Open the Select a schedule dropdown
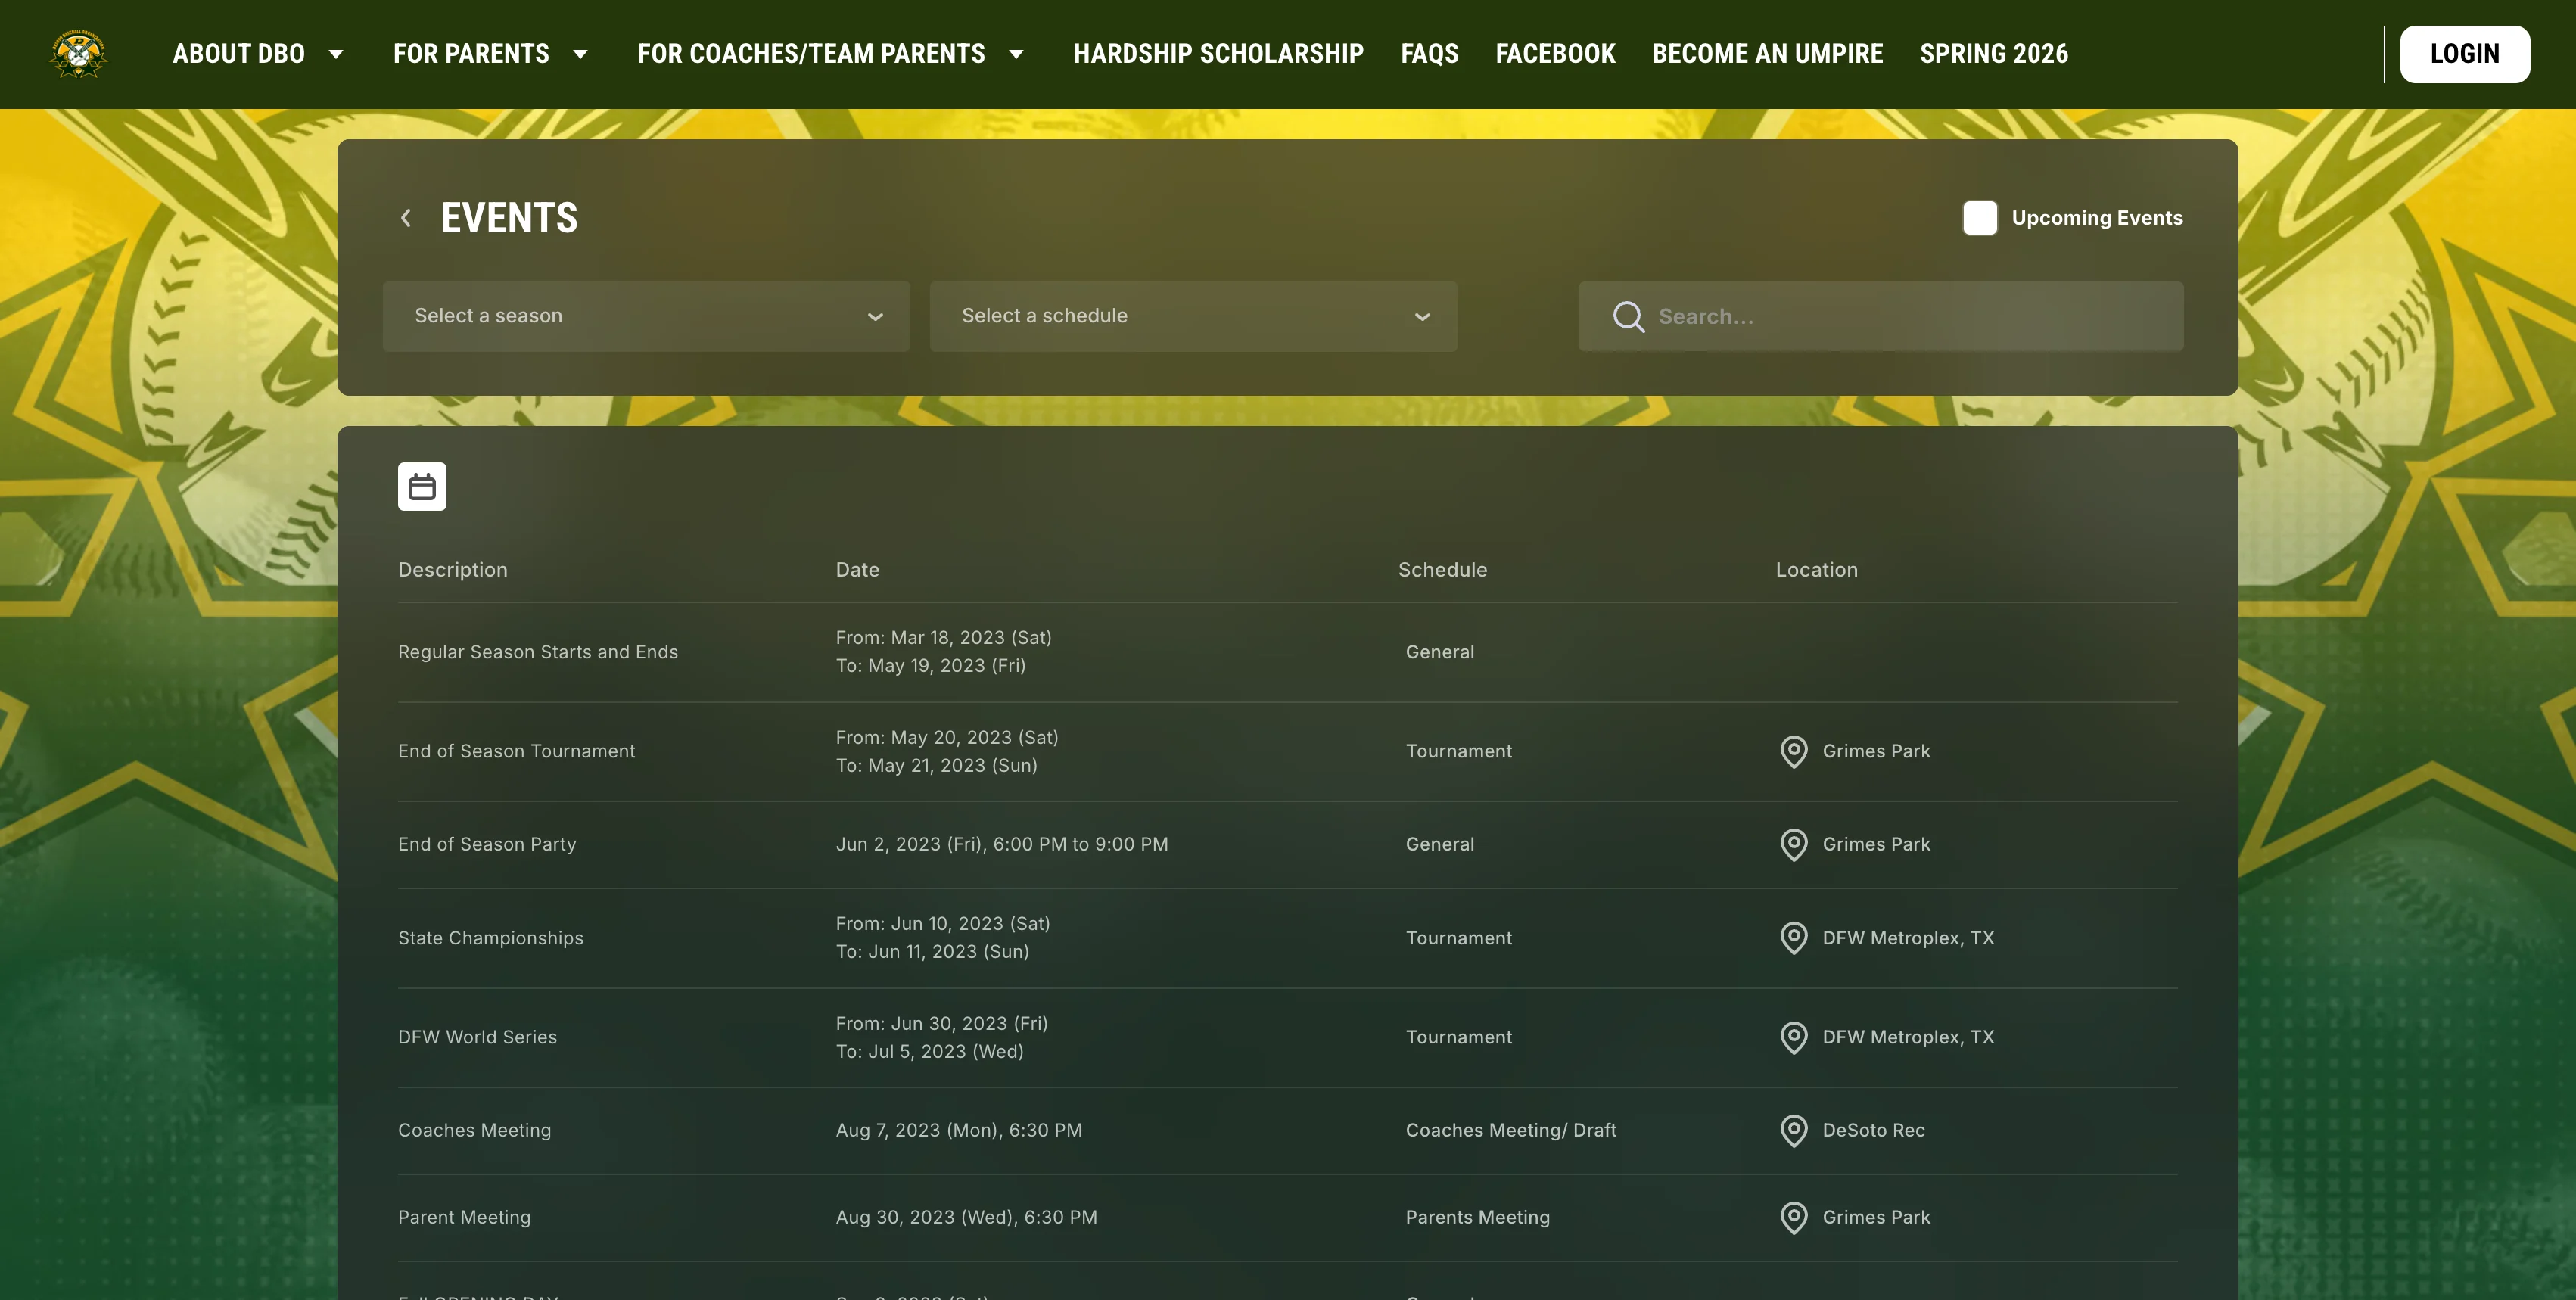 point(1193,316)
